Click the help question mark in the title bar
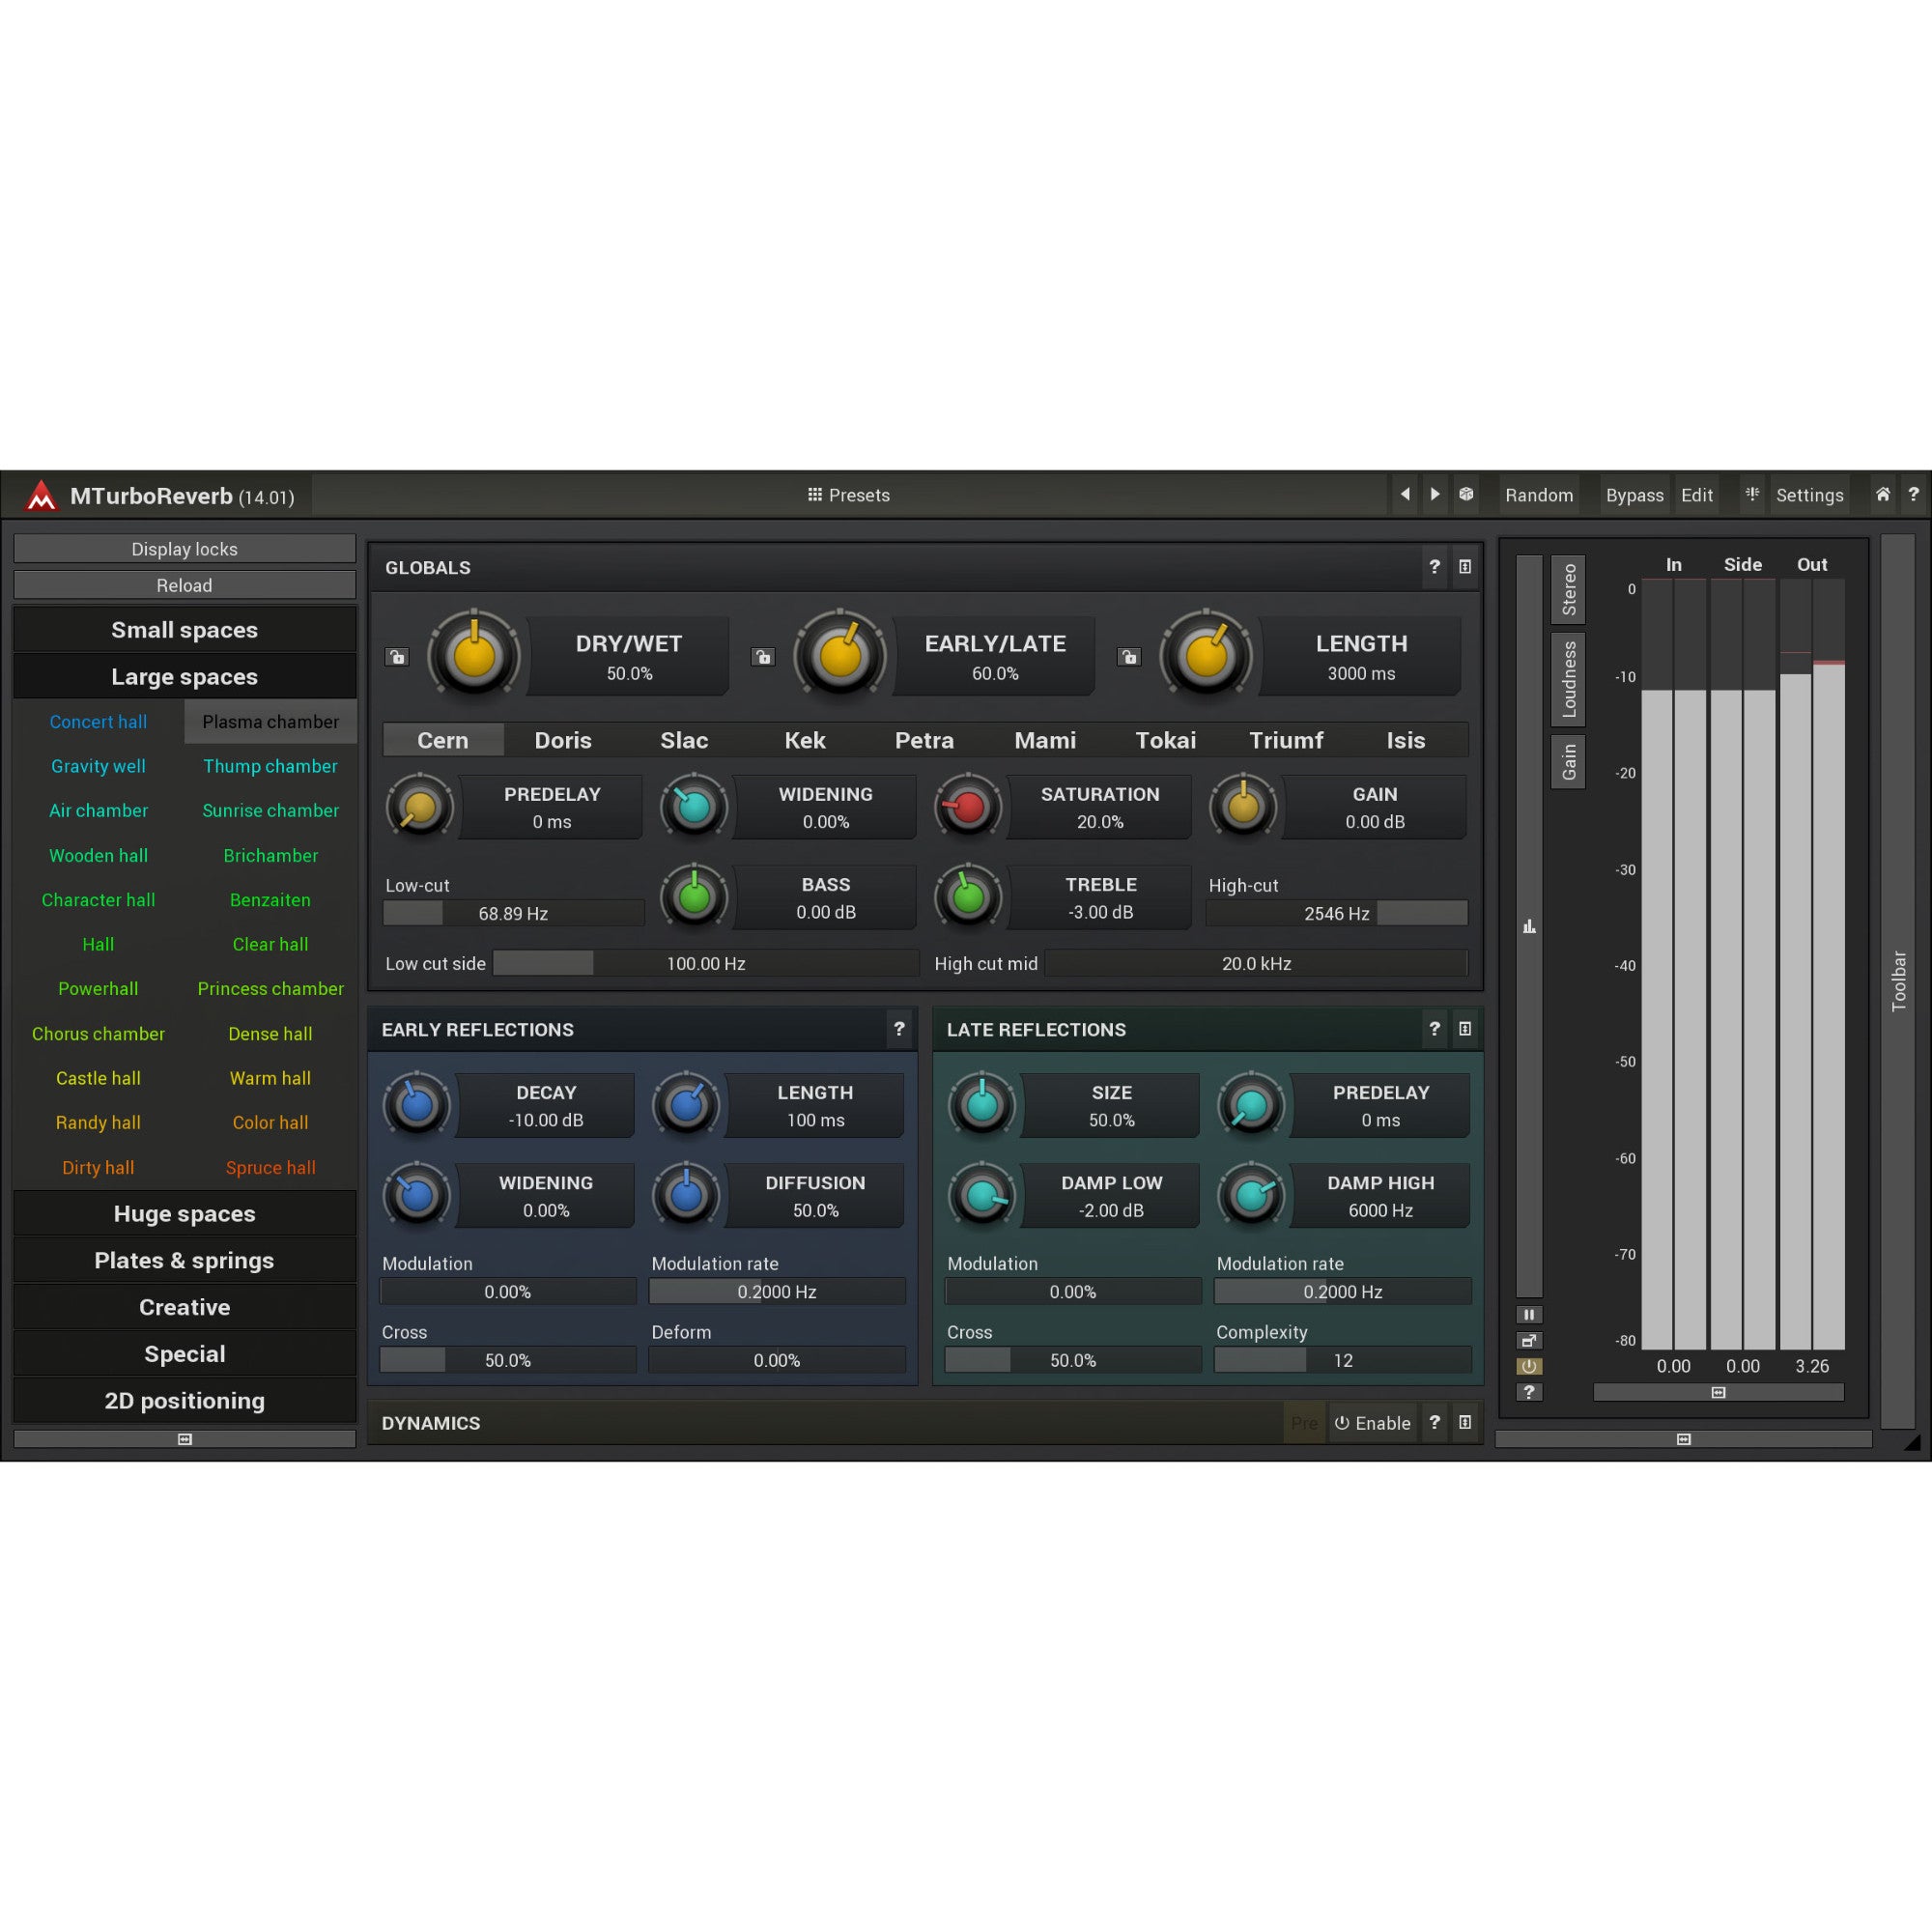This screenshot has height=1932, width=1932. coord(1913,494)
